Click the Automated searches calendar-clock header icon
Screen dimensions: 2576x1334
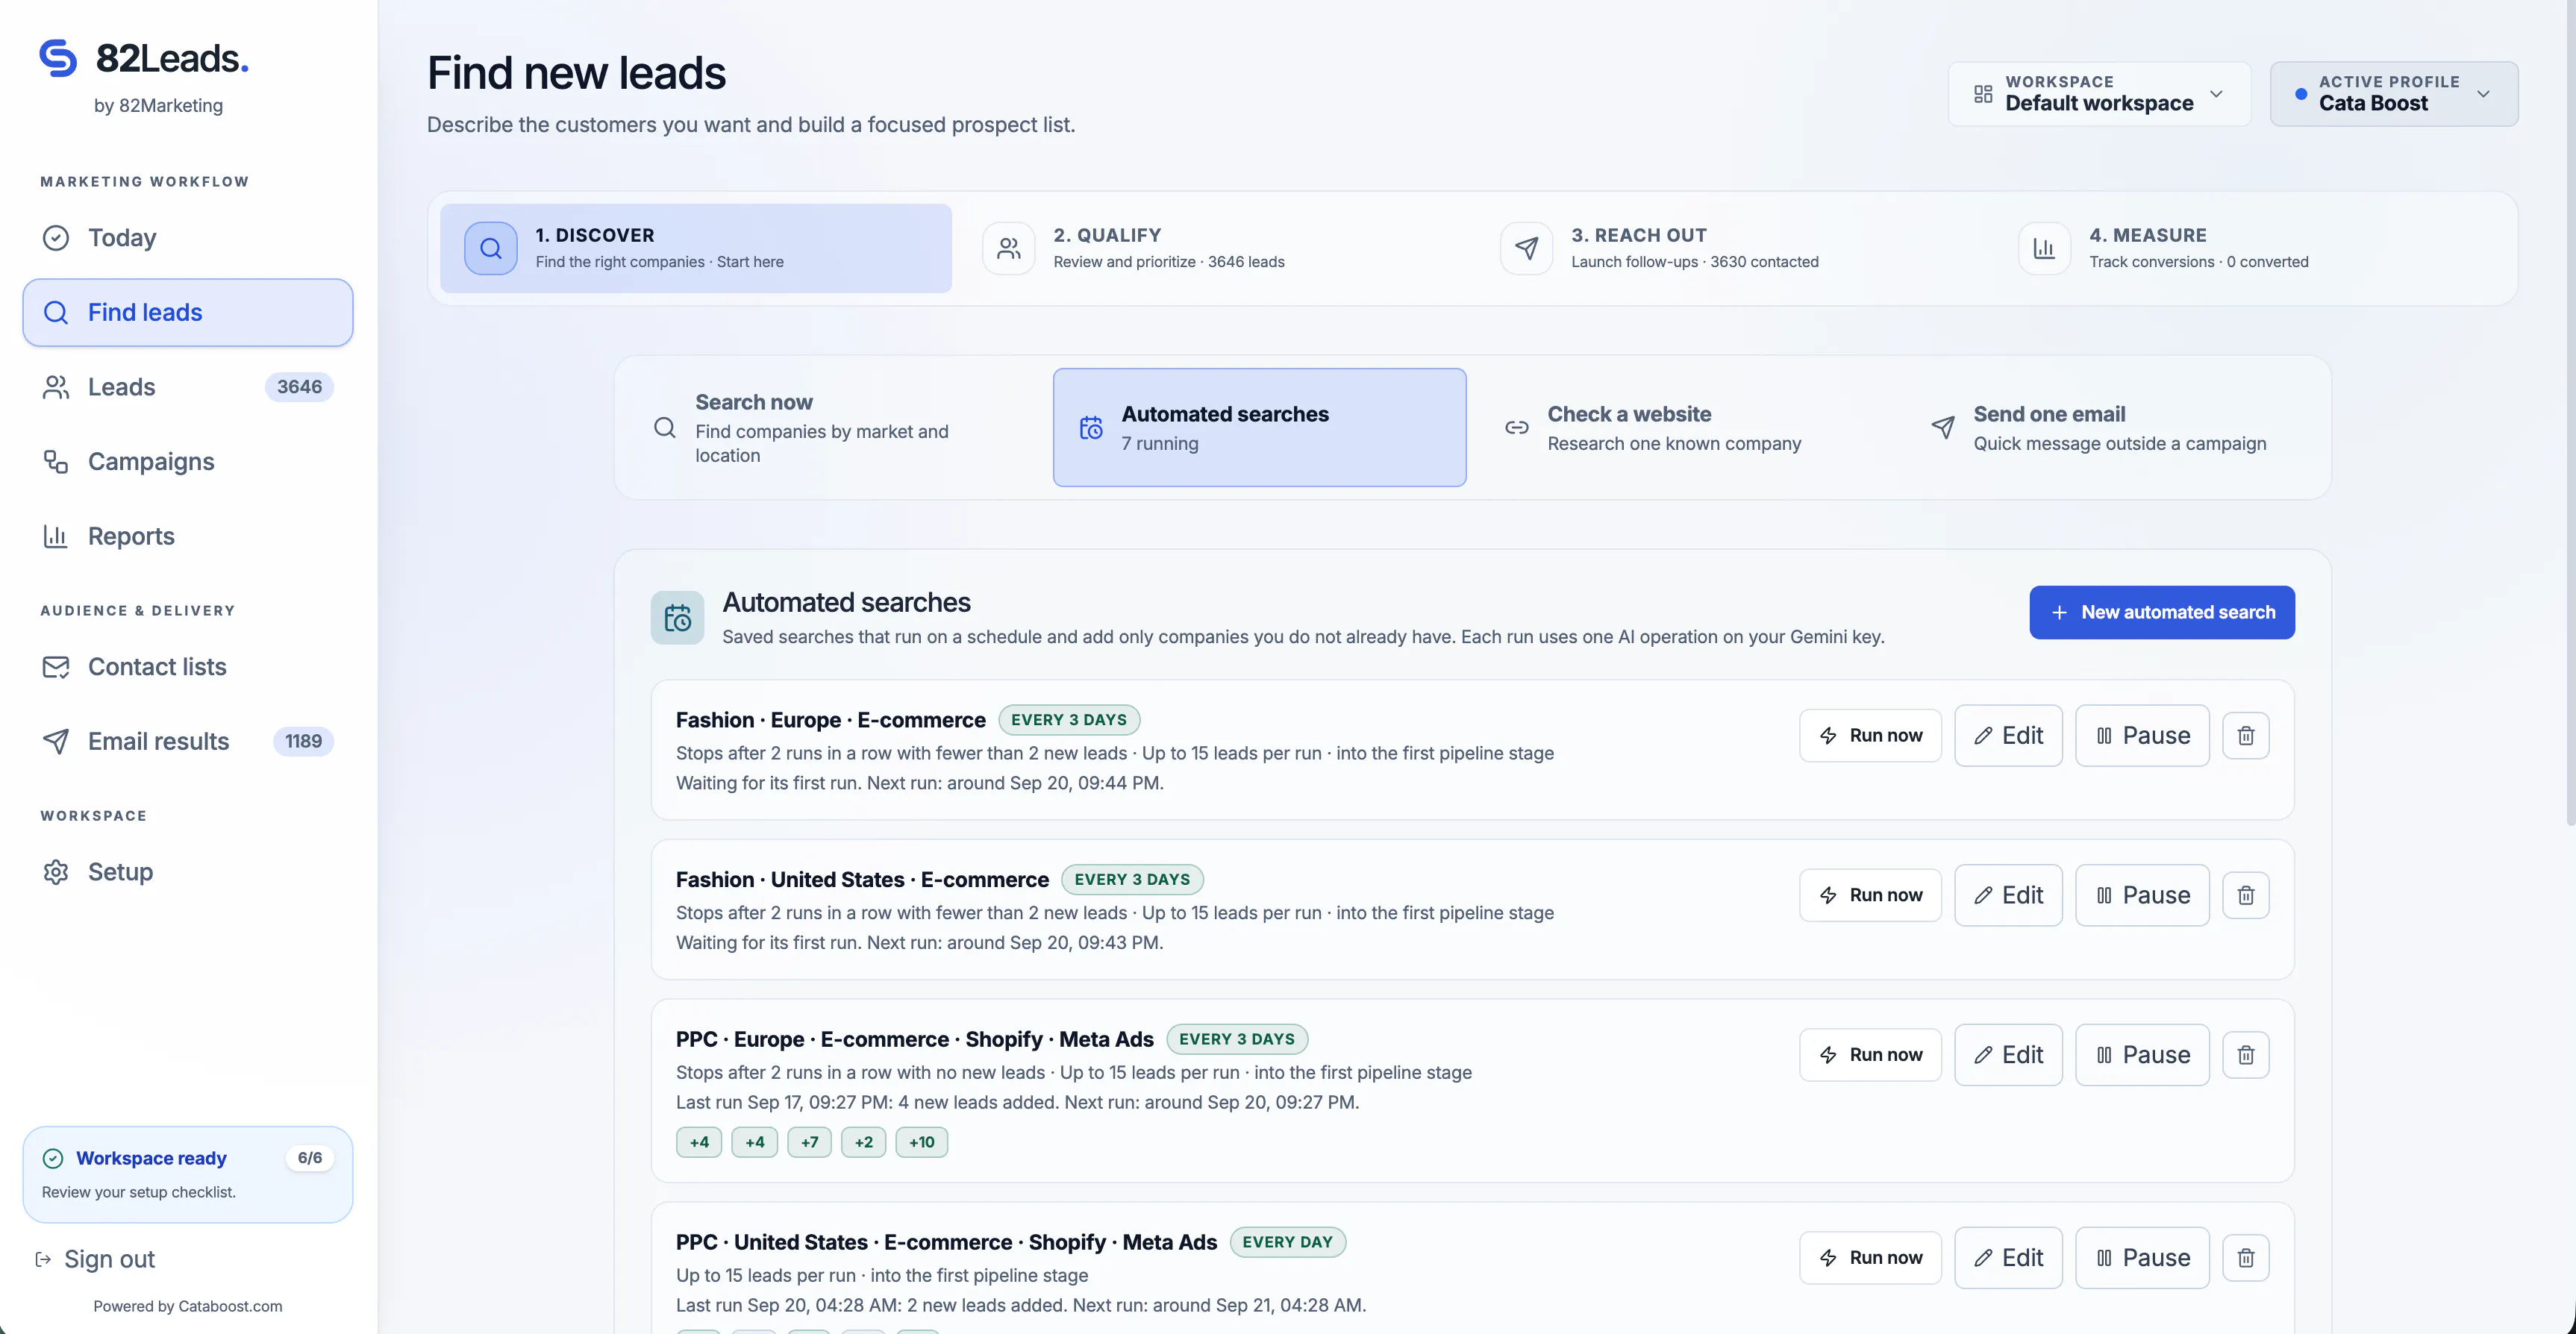point(678,618)
